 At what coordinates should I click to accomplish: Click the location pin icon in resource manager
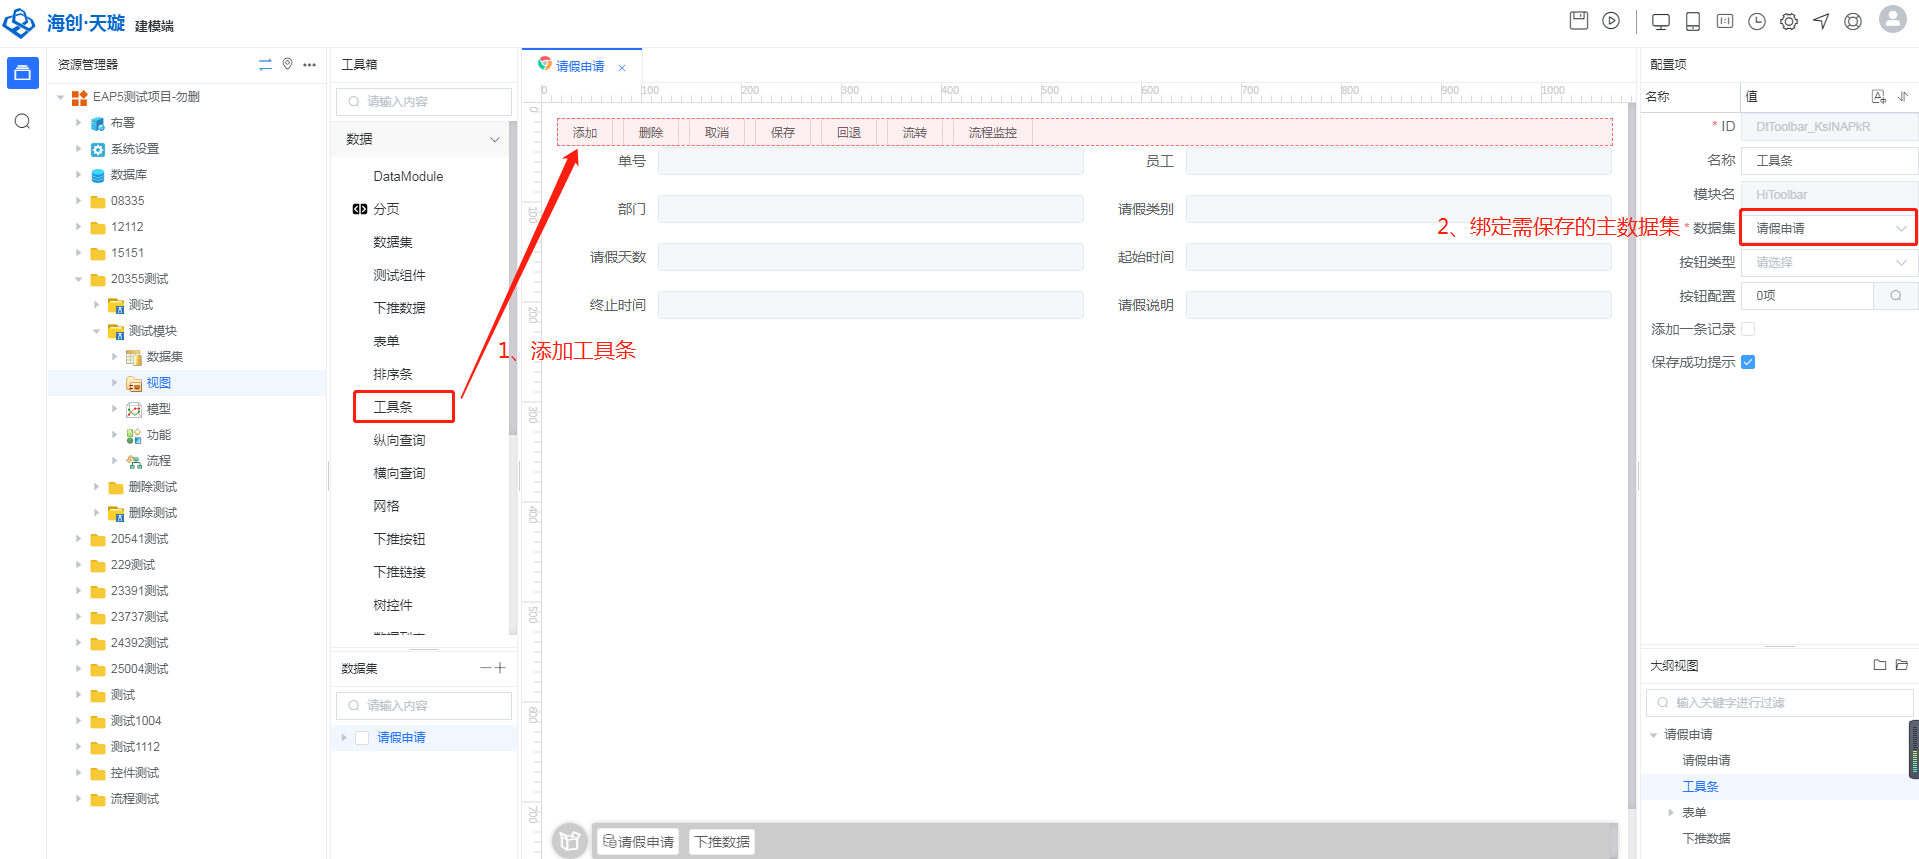(287, 64)
